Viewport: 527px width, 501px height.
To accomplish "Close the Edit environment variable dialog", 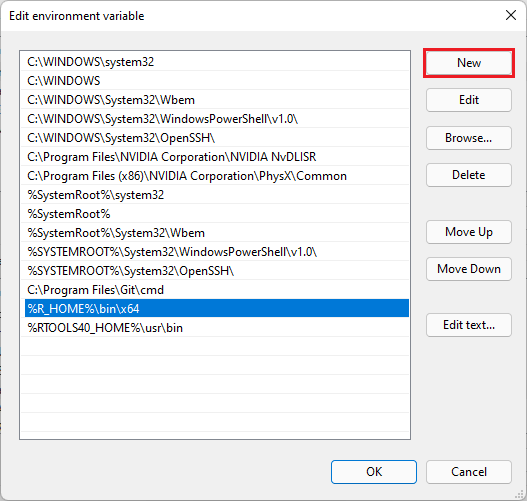I will [x=511, y=15].
